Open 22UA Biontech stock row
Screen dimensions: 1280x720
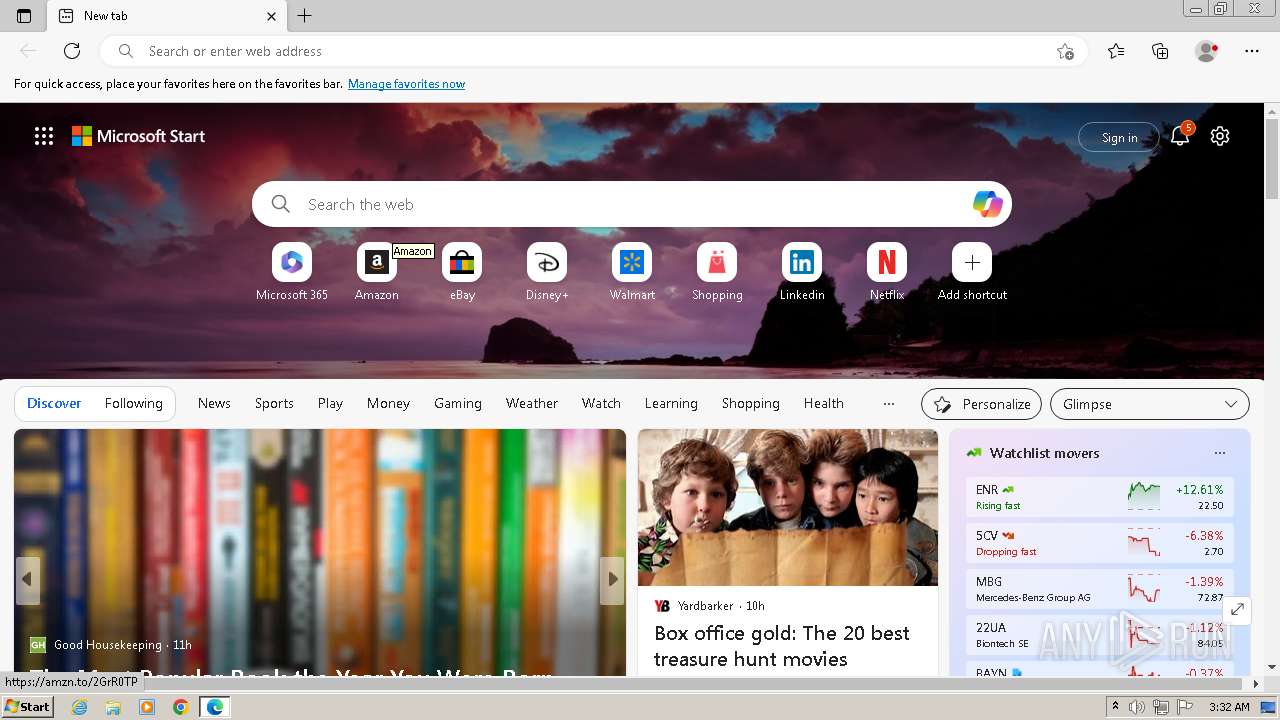pyautogui.click(x=1100, y=635)
